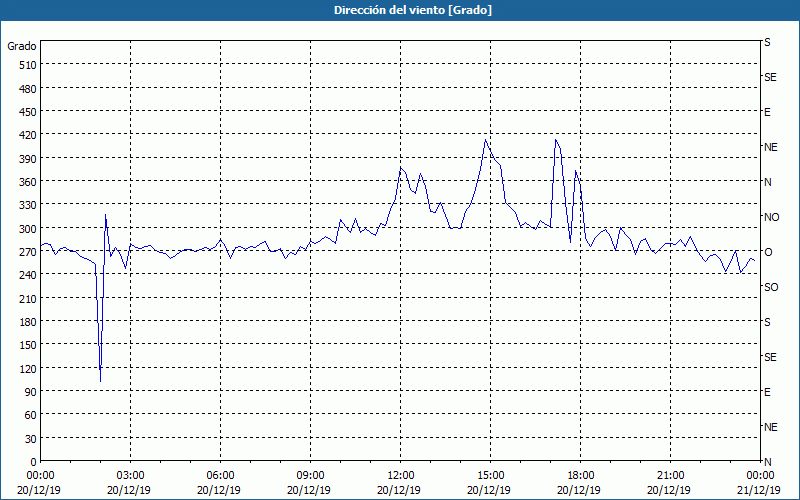Select the 20/12/19 date under 03:00
The image size is (800, 500).
point(129,490)
